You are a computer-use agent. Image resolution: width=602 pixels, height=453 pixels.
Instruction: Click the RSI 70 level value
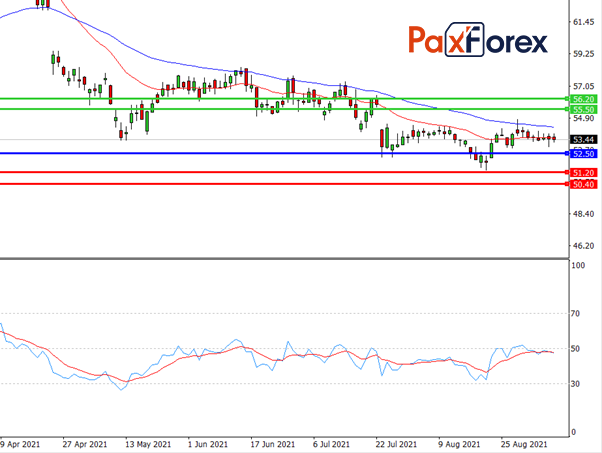tap(575, 314)
